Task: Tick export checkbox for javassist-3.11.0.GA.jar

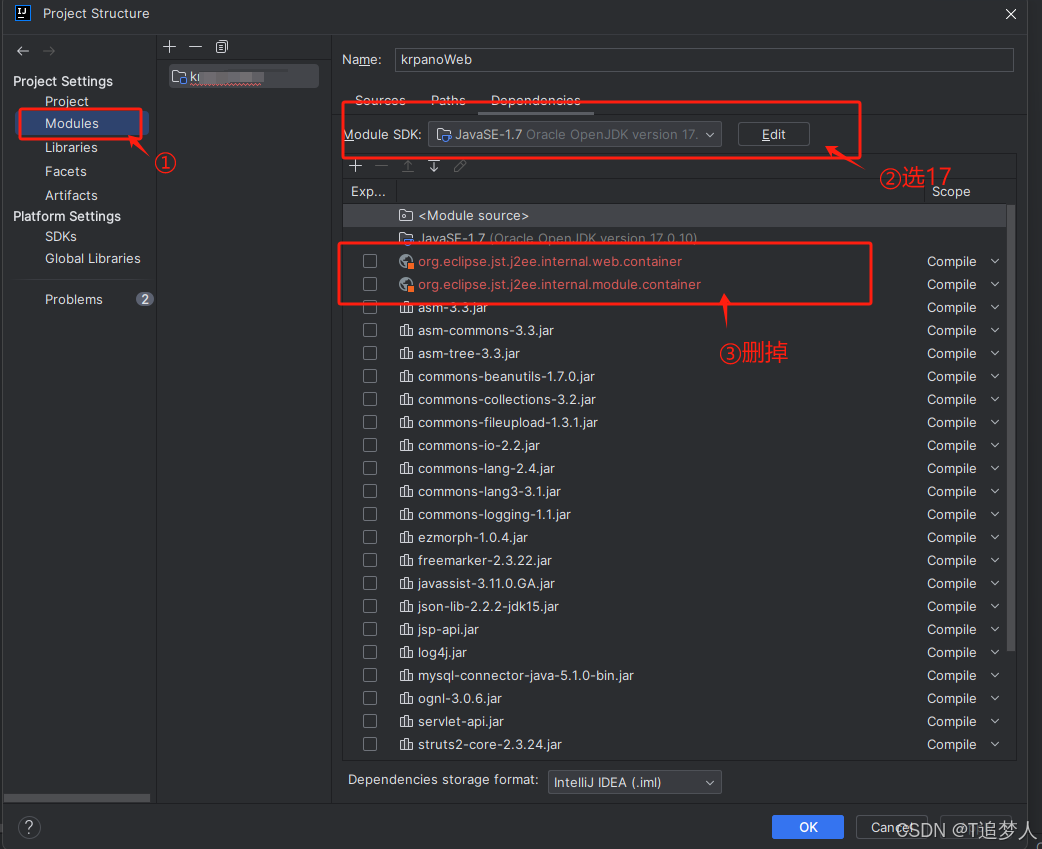Action: tap(370, 583)
